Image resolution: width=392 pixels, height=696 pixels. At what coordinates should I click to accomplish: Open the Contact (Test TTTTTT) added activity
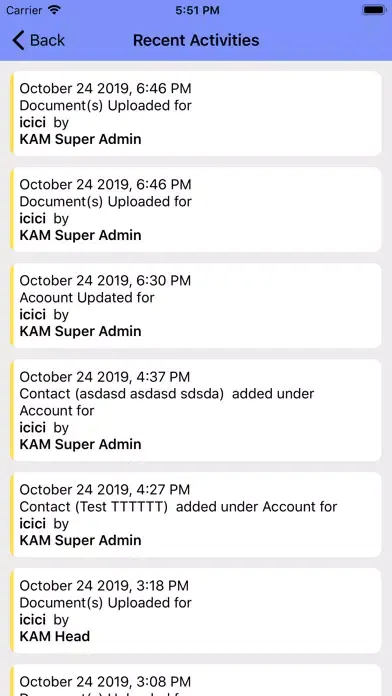coord(196,514)
